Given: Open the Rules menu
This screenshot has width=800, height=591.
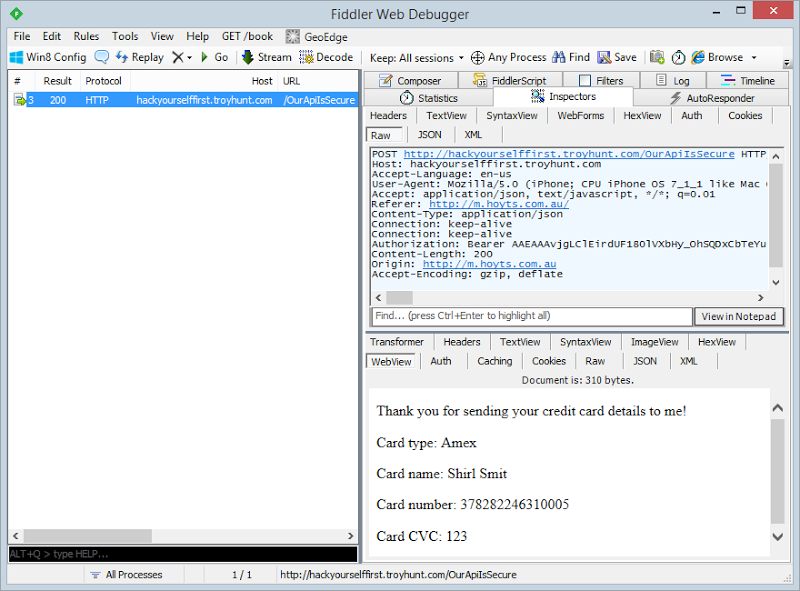Looking at the screenshot, I should point(86,36).
